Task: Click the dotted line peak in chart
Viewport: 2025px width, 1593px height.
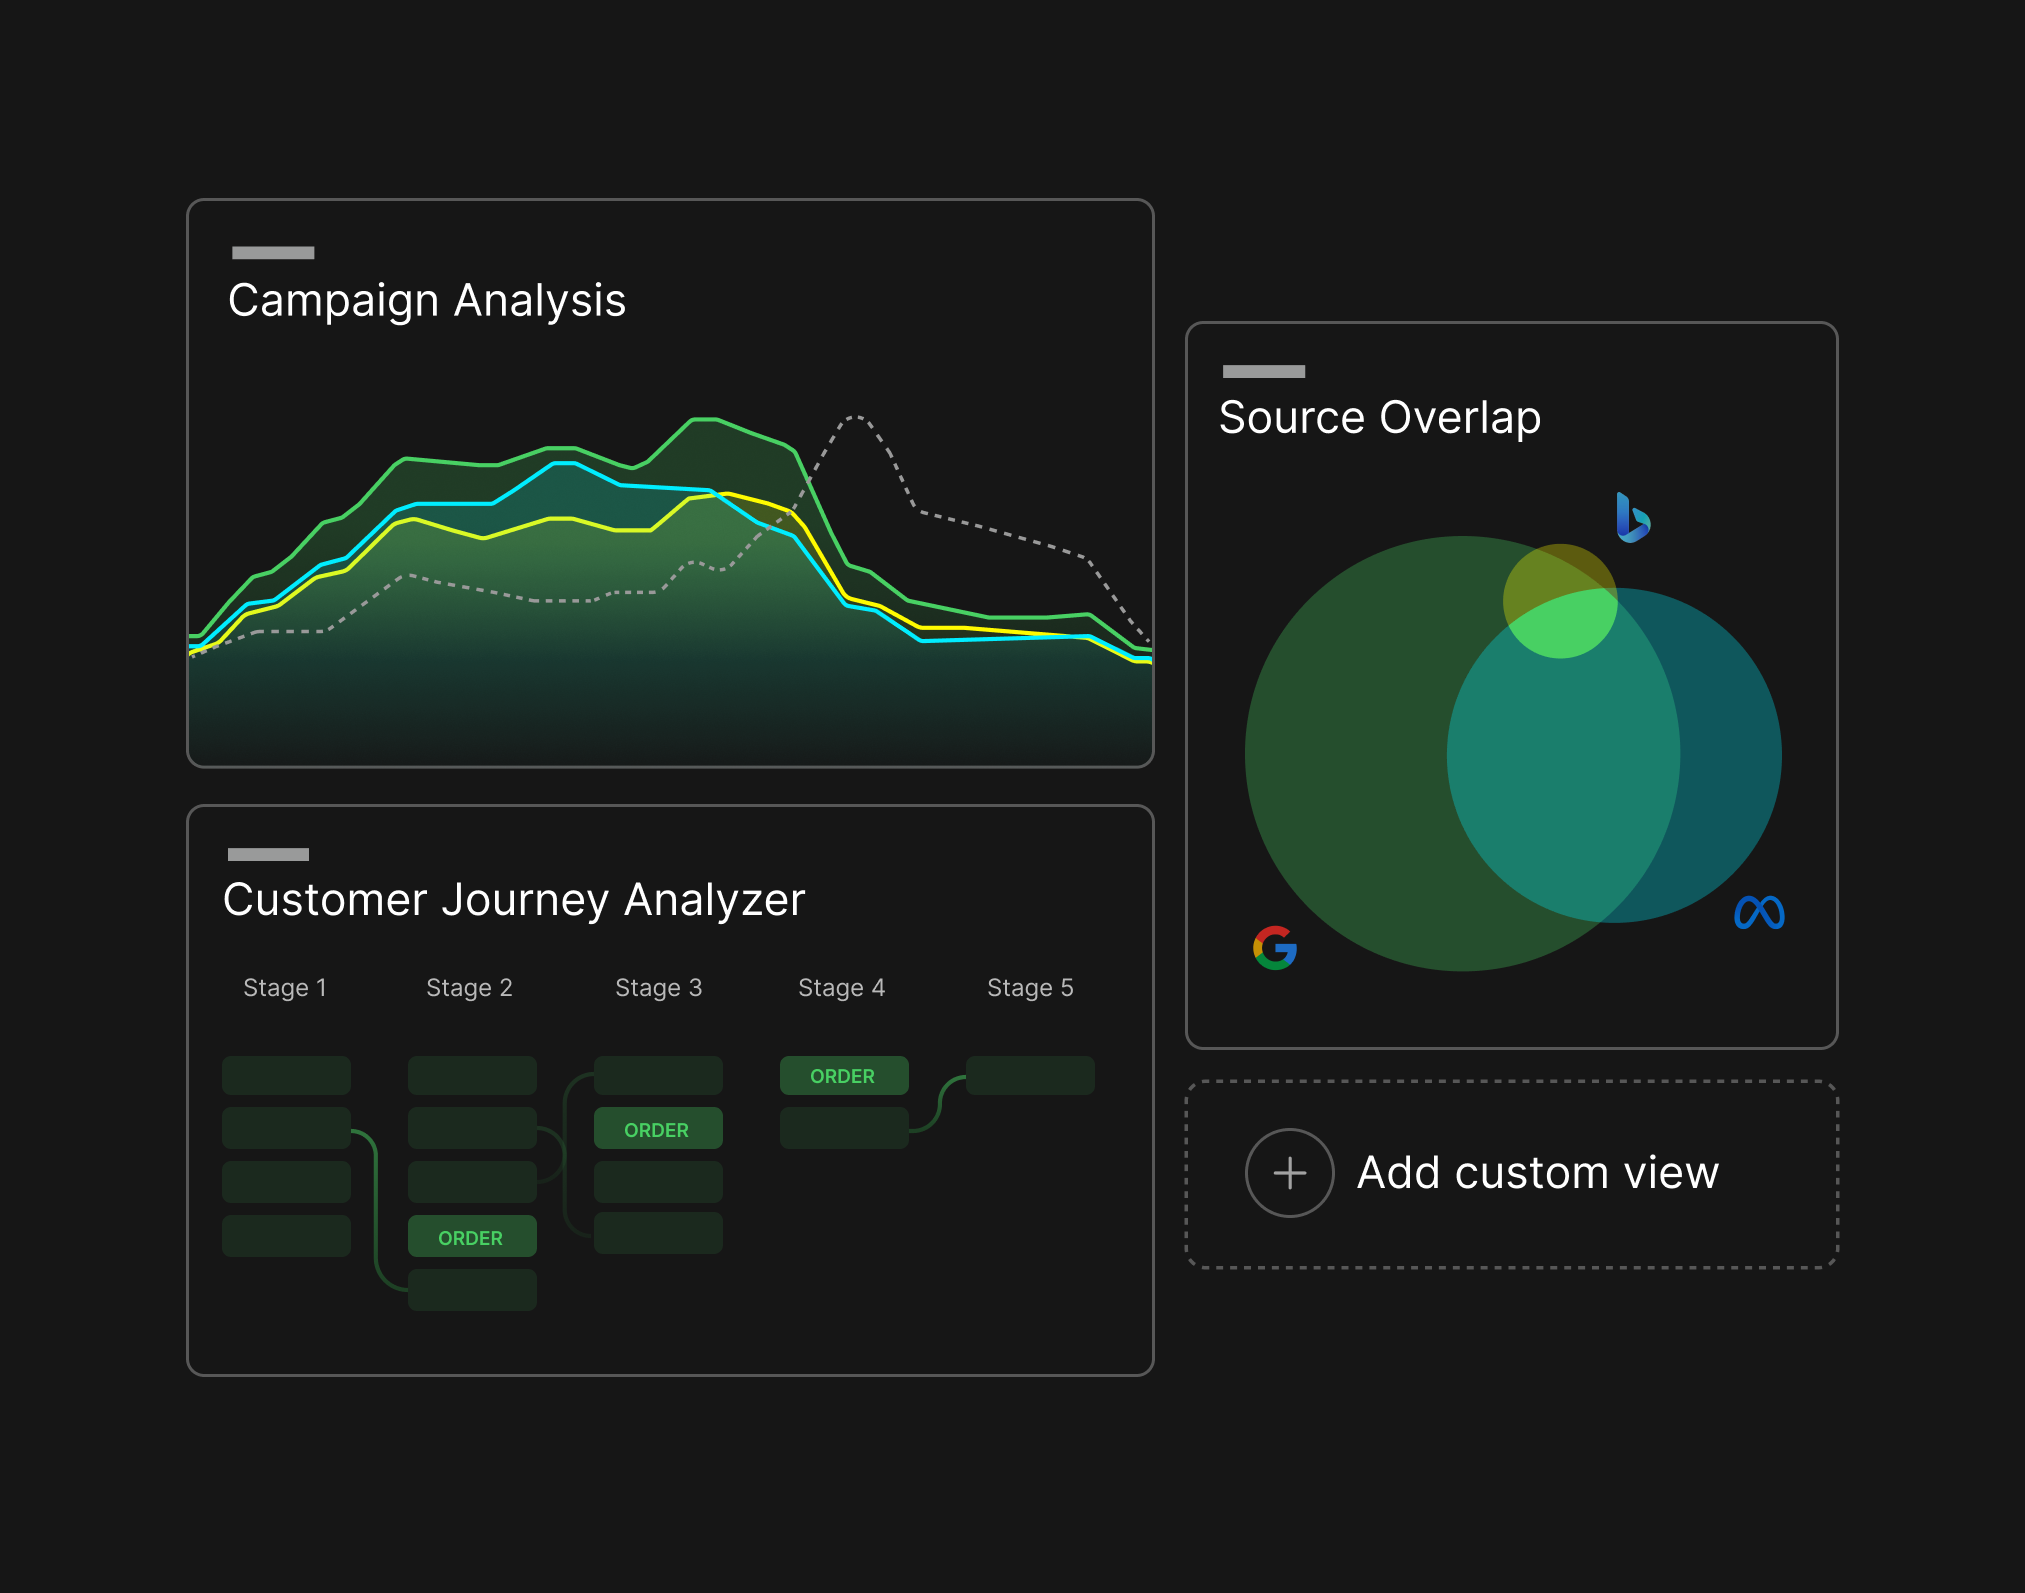Action: [x=855, y=416]
